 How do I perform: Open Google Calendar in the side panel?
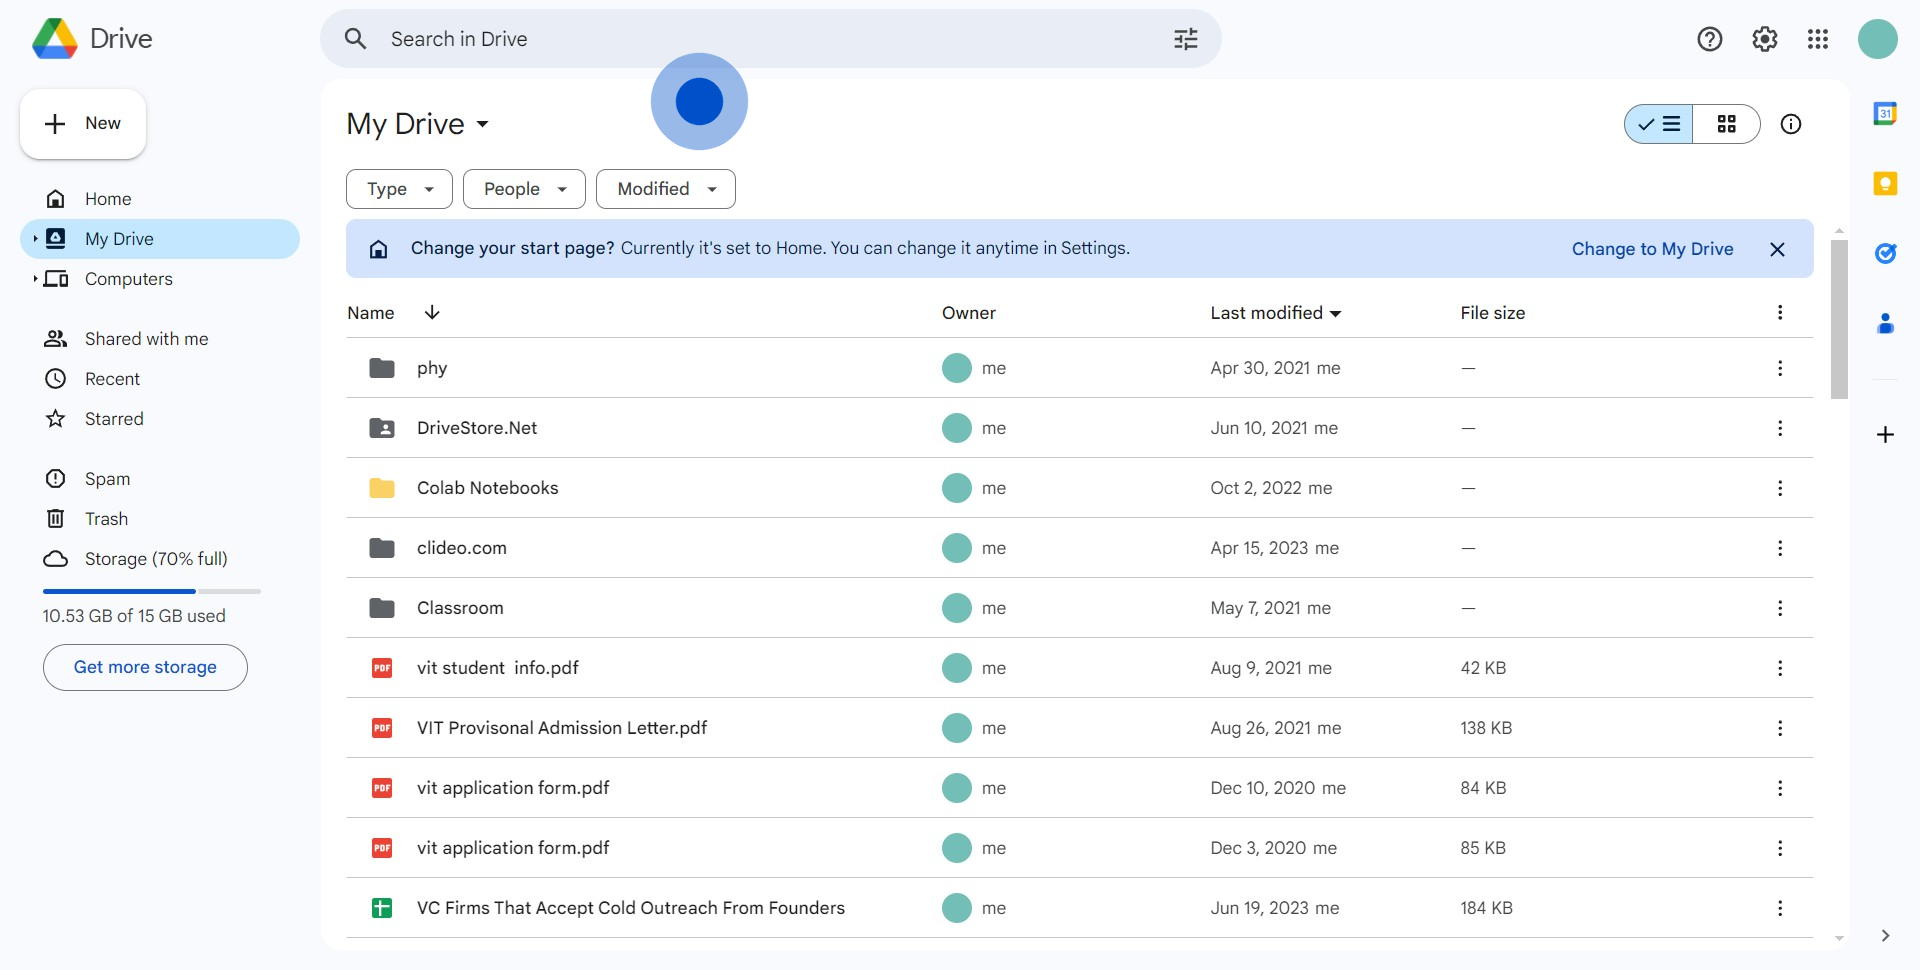(x=1885, y=114)
